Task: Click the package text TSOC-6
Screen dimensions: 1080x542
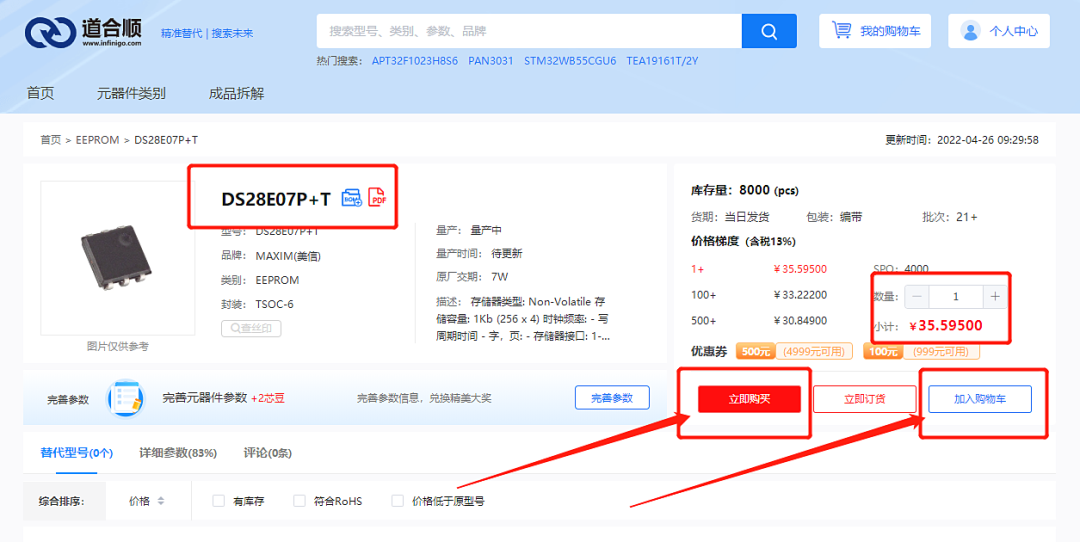Action: (x=274, y=304)
